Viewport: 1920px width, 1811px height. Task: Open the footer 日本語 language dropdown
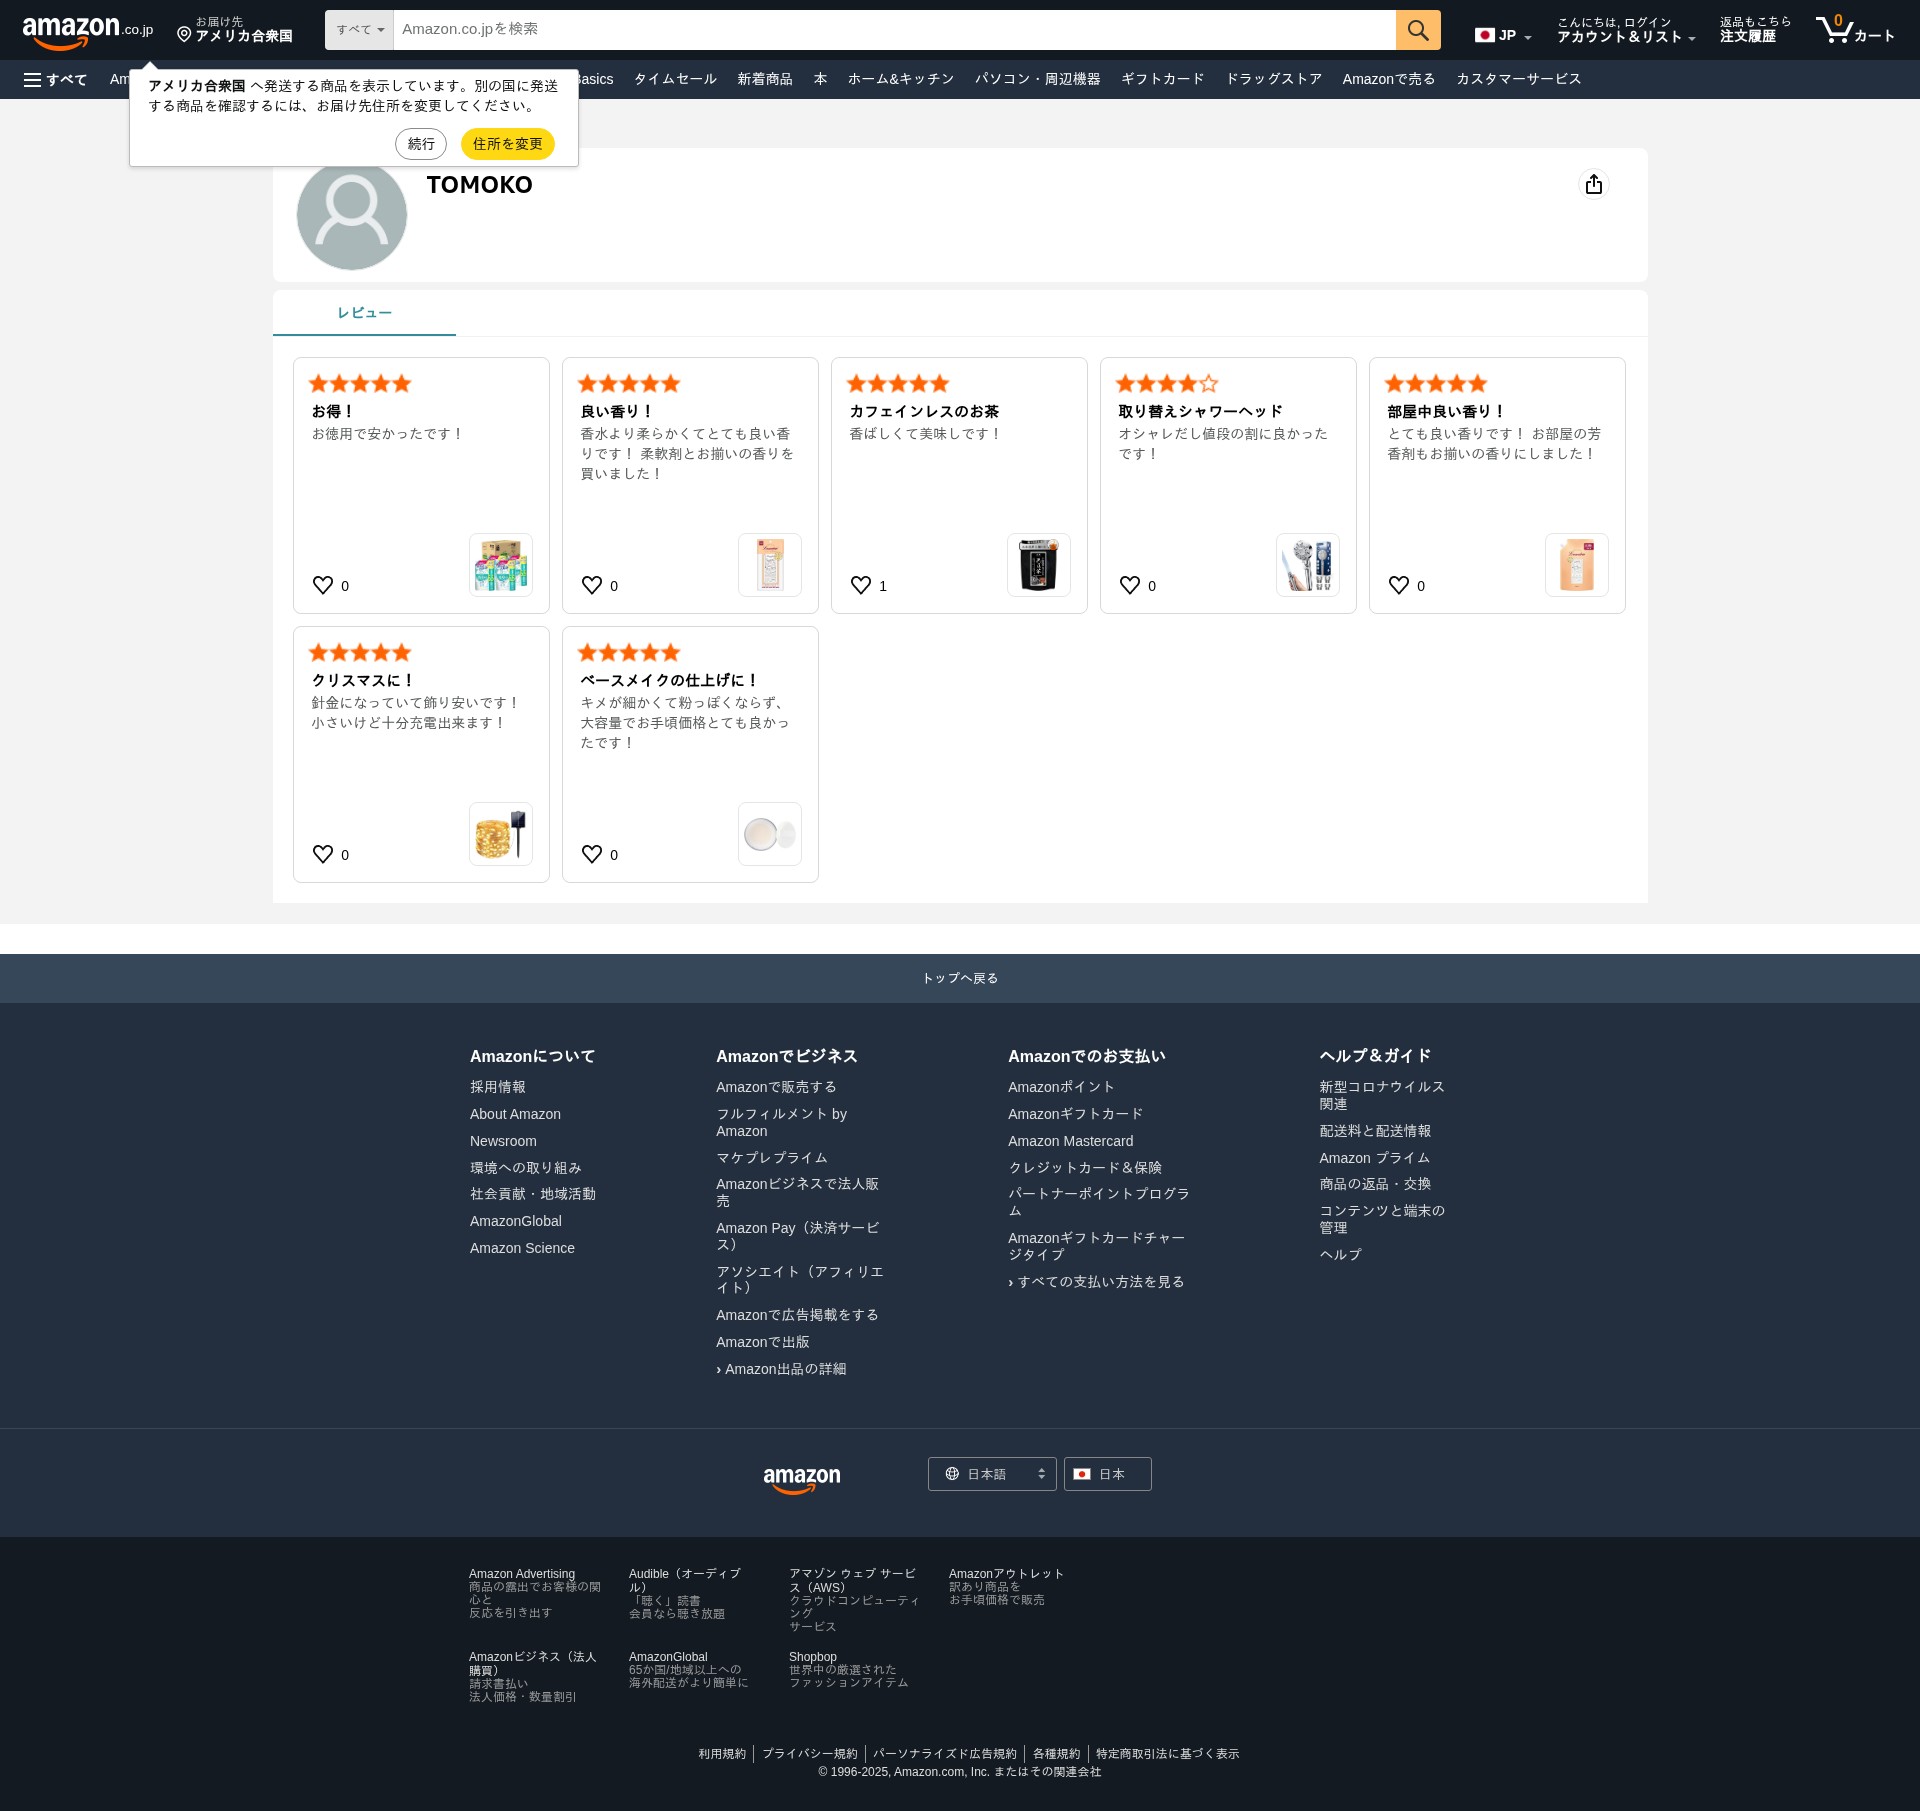(x=992, y=1474)
